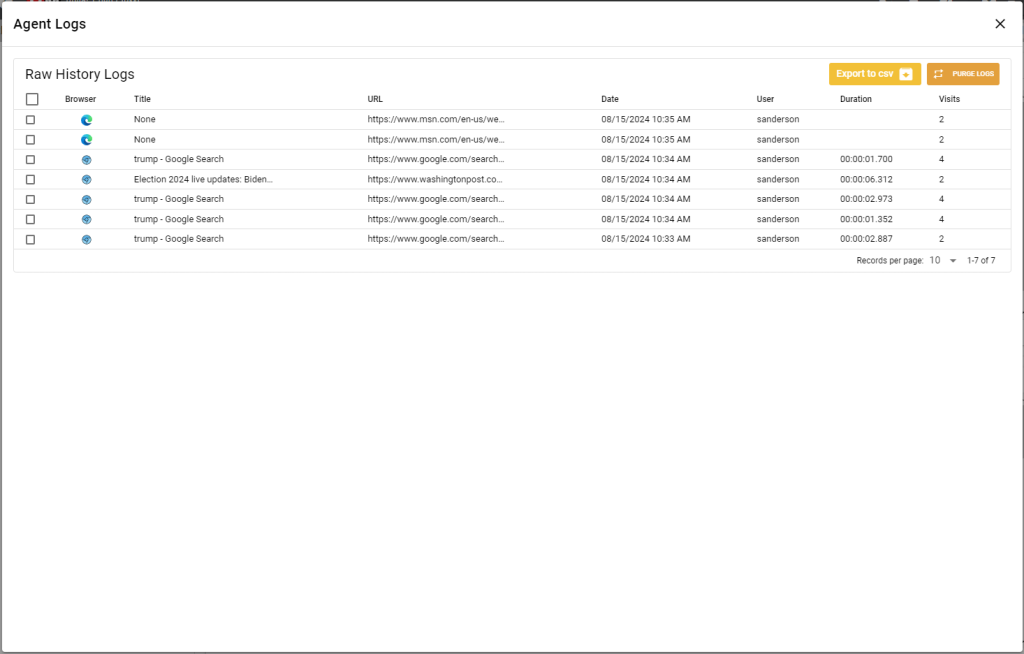The height and width of the screenshot is (654, 1024).
Task: Mark the checkbox for duration 00:00:01.352 row
Action: (31, 220)
